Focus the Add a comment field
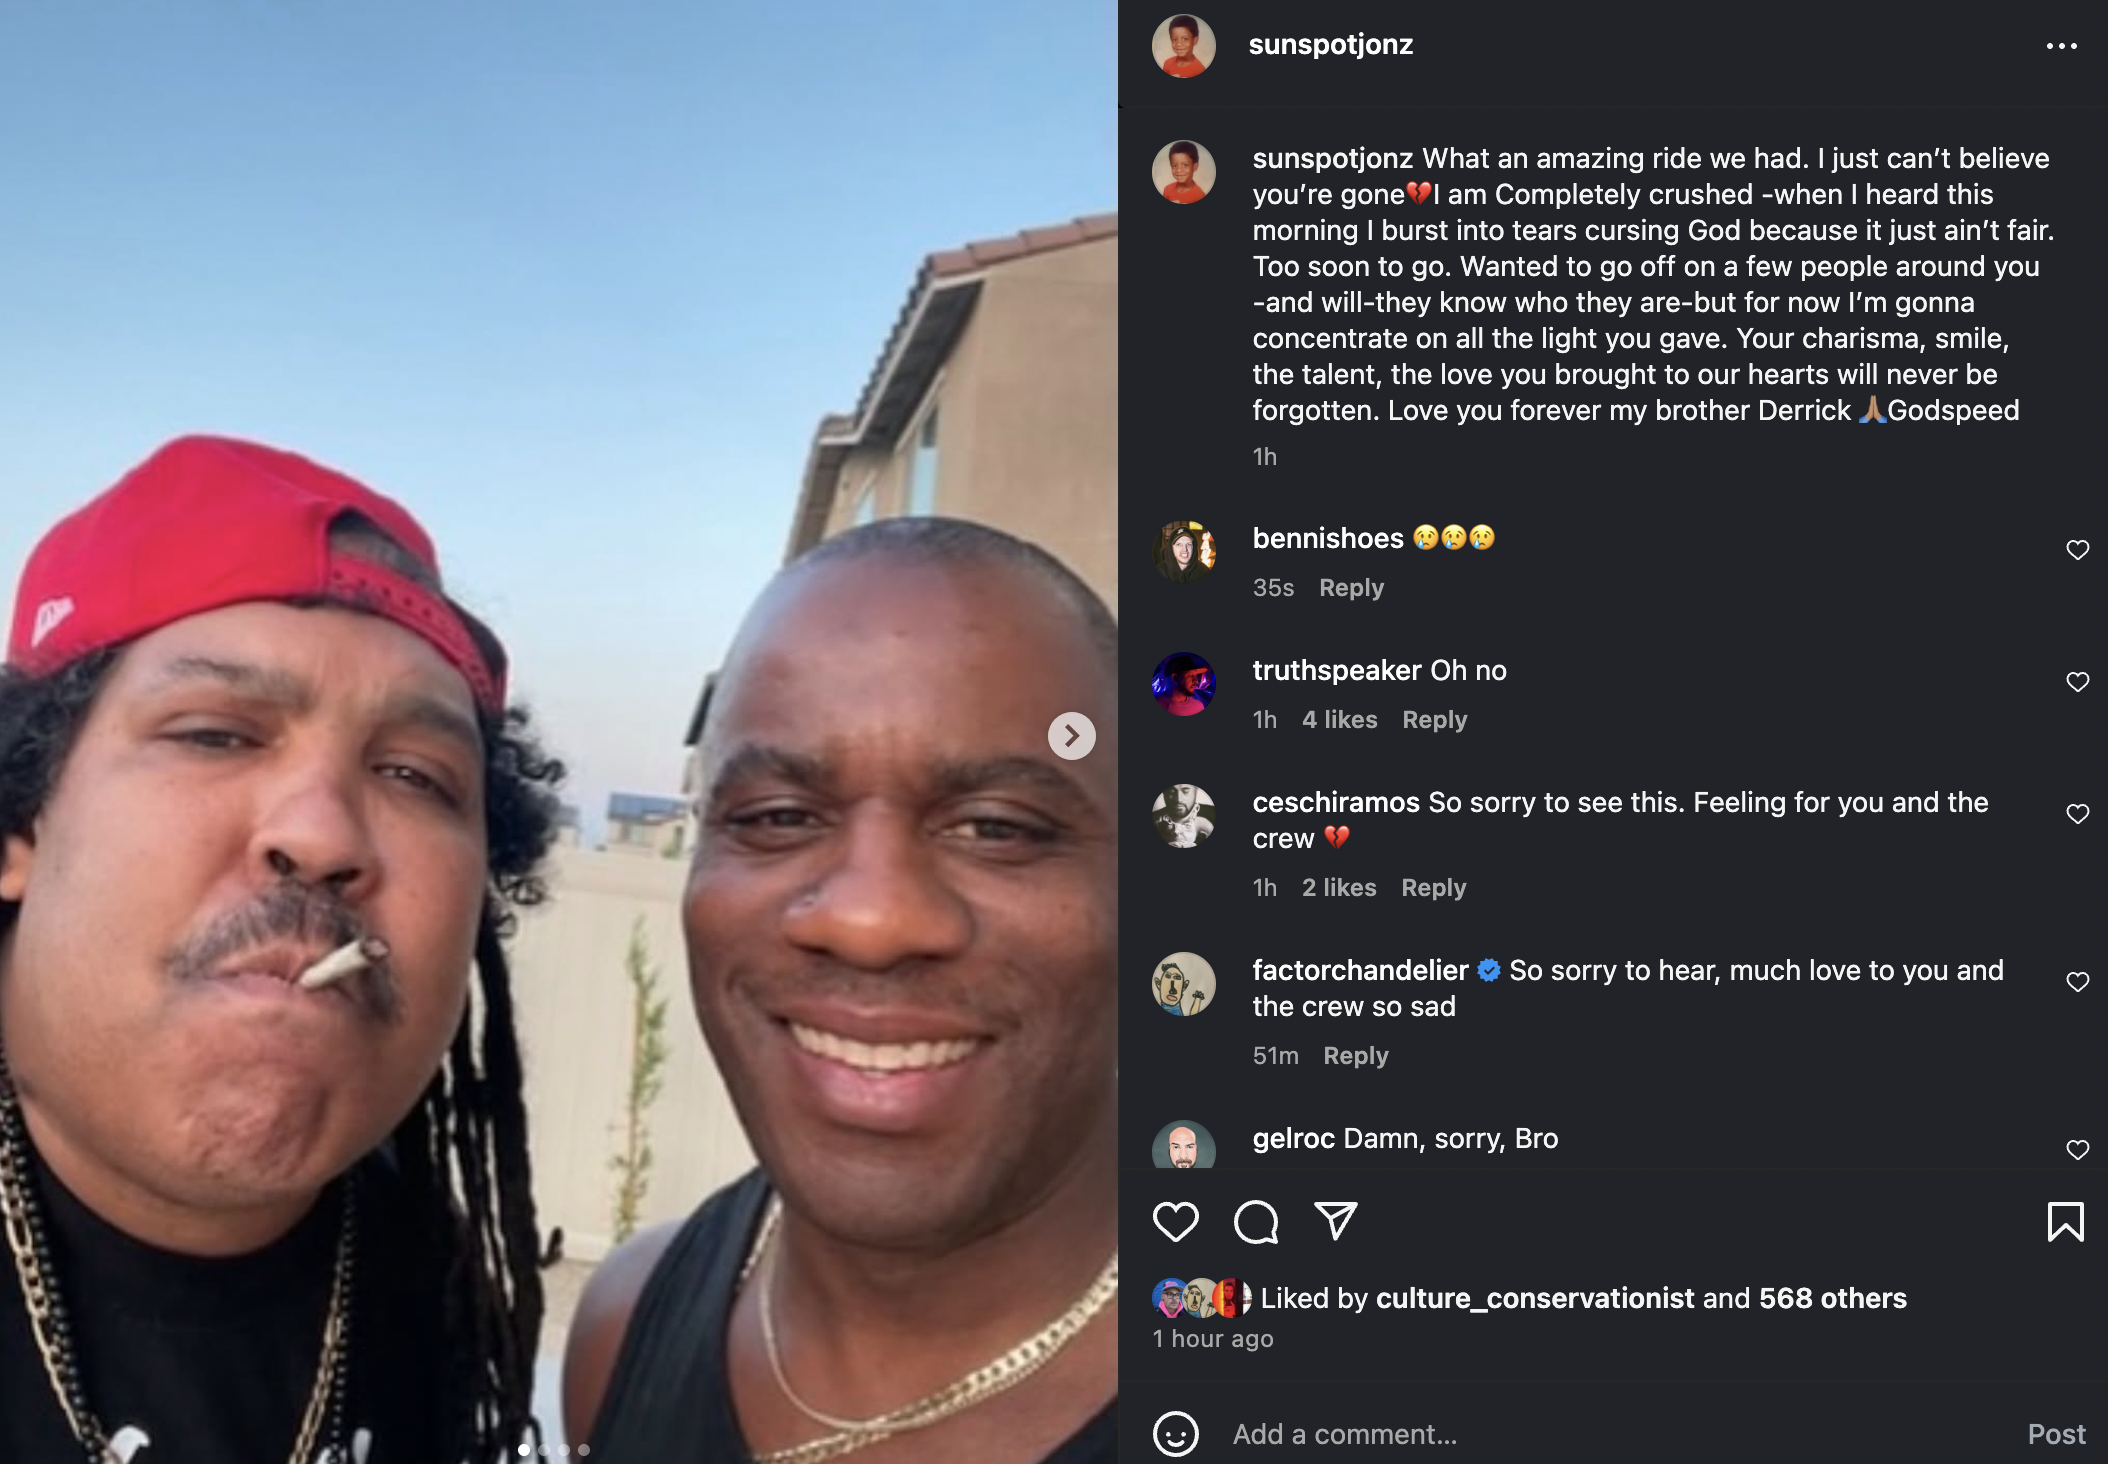 point(1620,1434)
